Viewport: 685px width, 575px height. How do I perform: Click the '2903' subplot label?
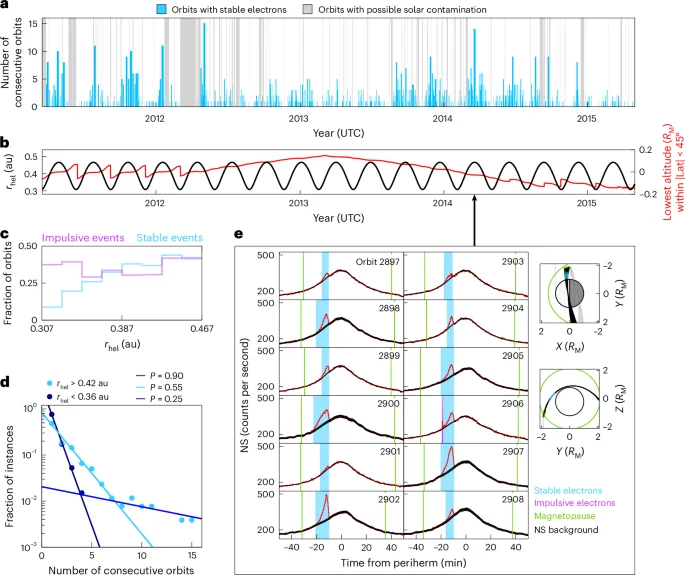(x=513, y=262)
